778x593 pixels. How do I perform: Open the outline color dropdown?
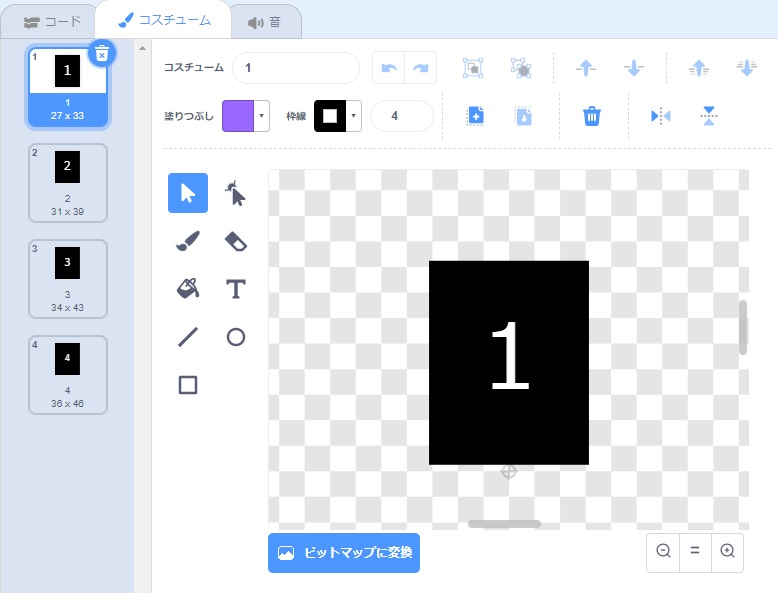[354, 116]
